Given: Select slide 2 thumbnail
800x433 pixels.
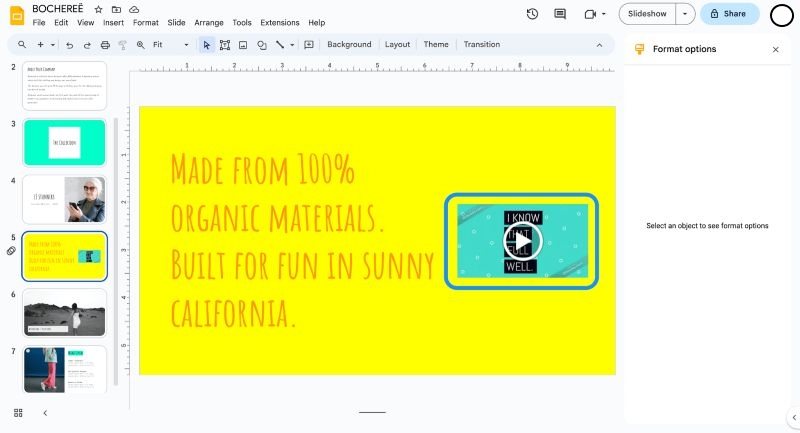Looking at the screenshot, I should [64, 86].
